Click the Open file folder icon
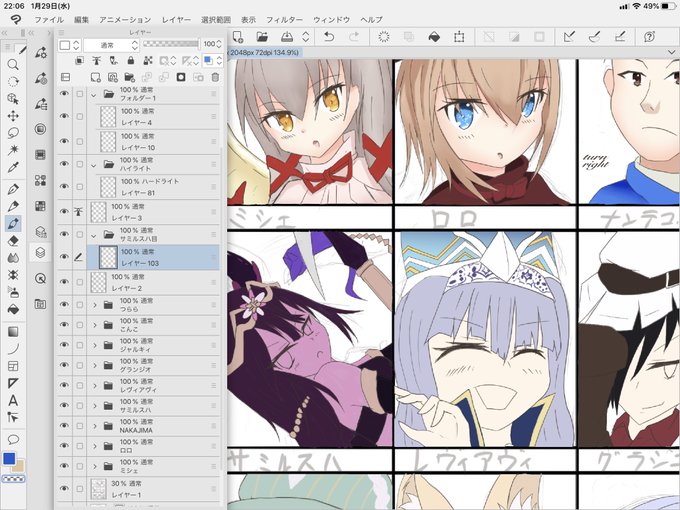Viewport: 680px width, 510px height. (262, 37)
